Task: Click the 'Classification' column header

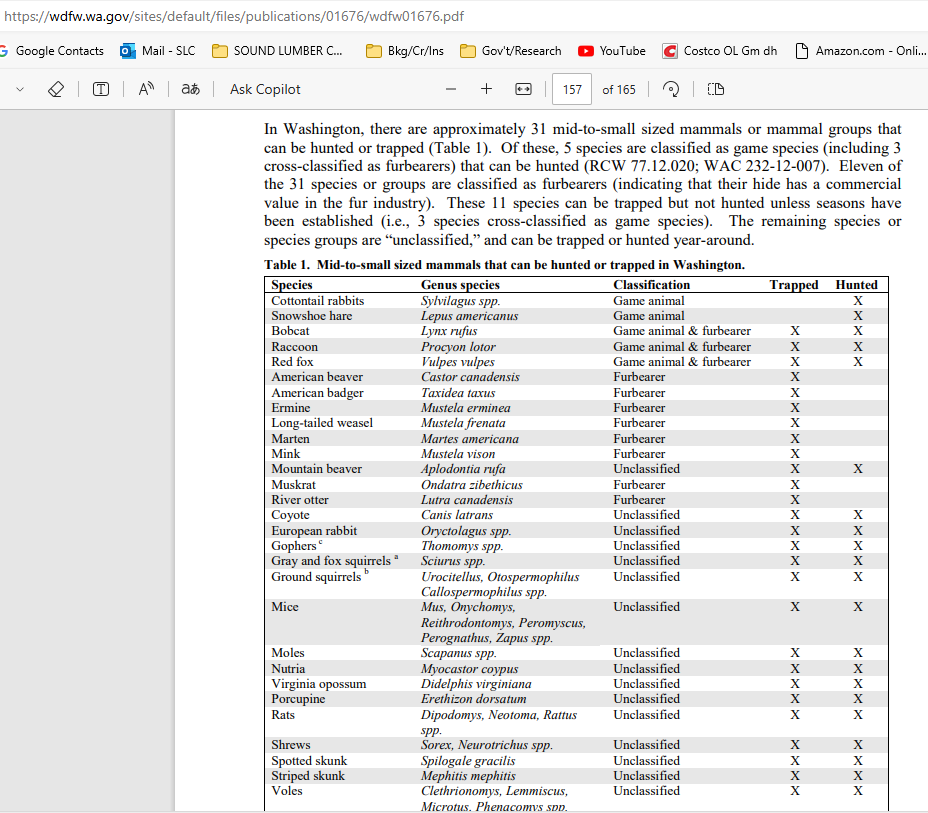Action: 652,285
